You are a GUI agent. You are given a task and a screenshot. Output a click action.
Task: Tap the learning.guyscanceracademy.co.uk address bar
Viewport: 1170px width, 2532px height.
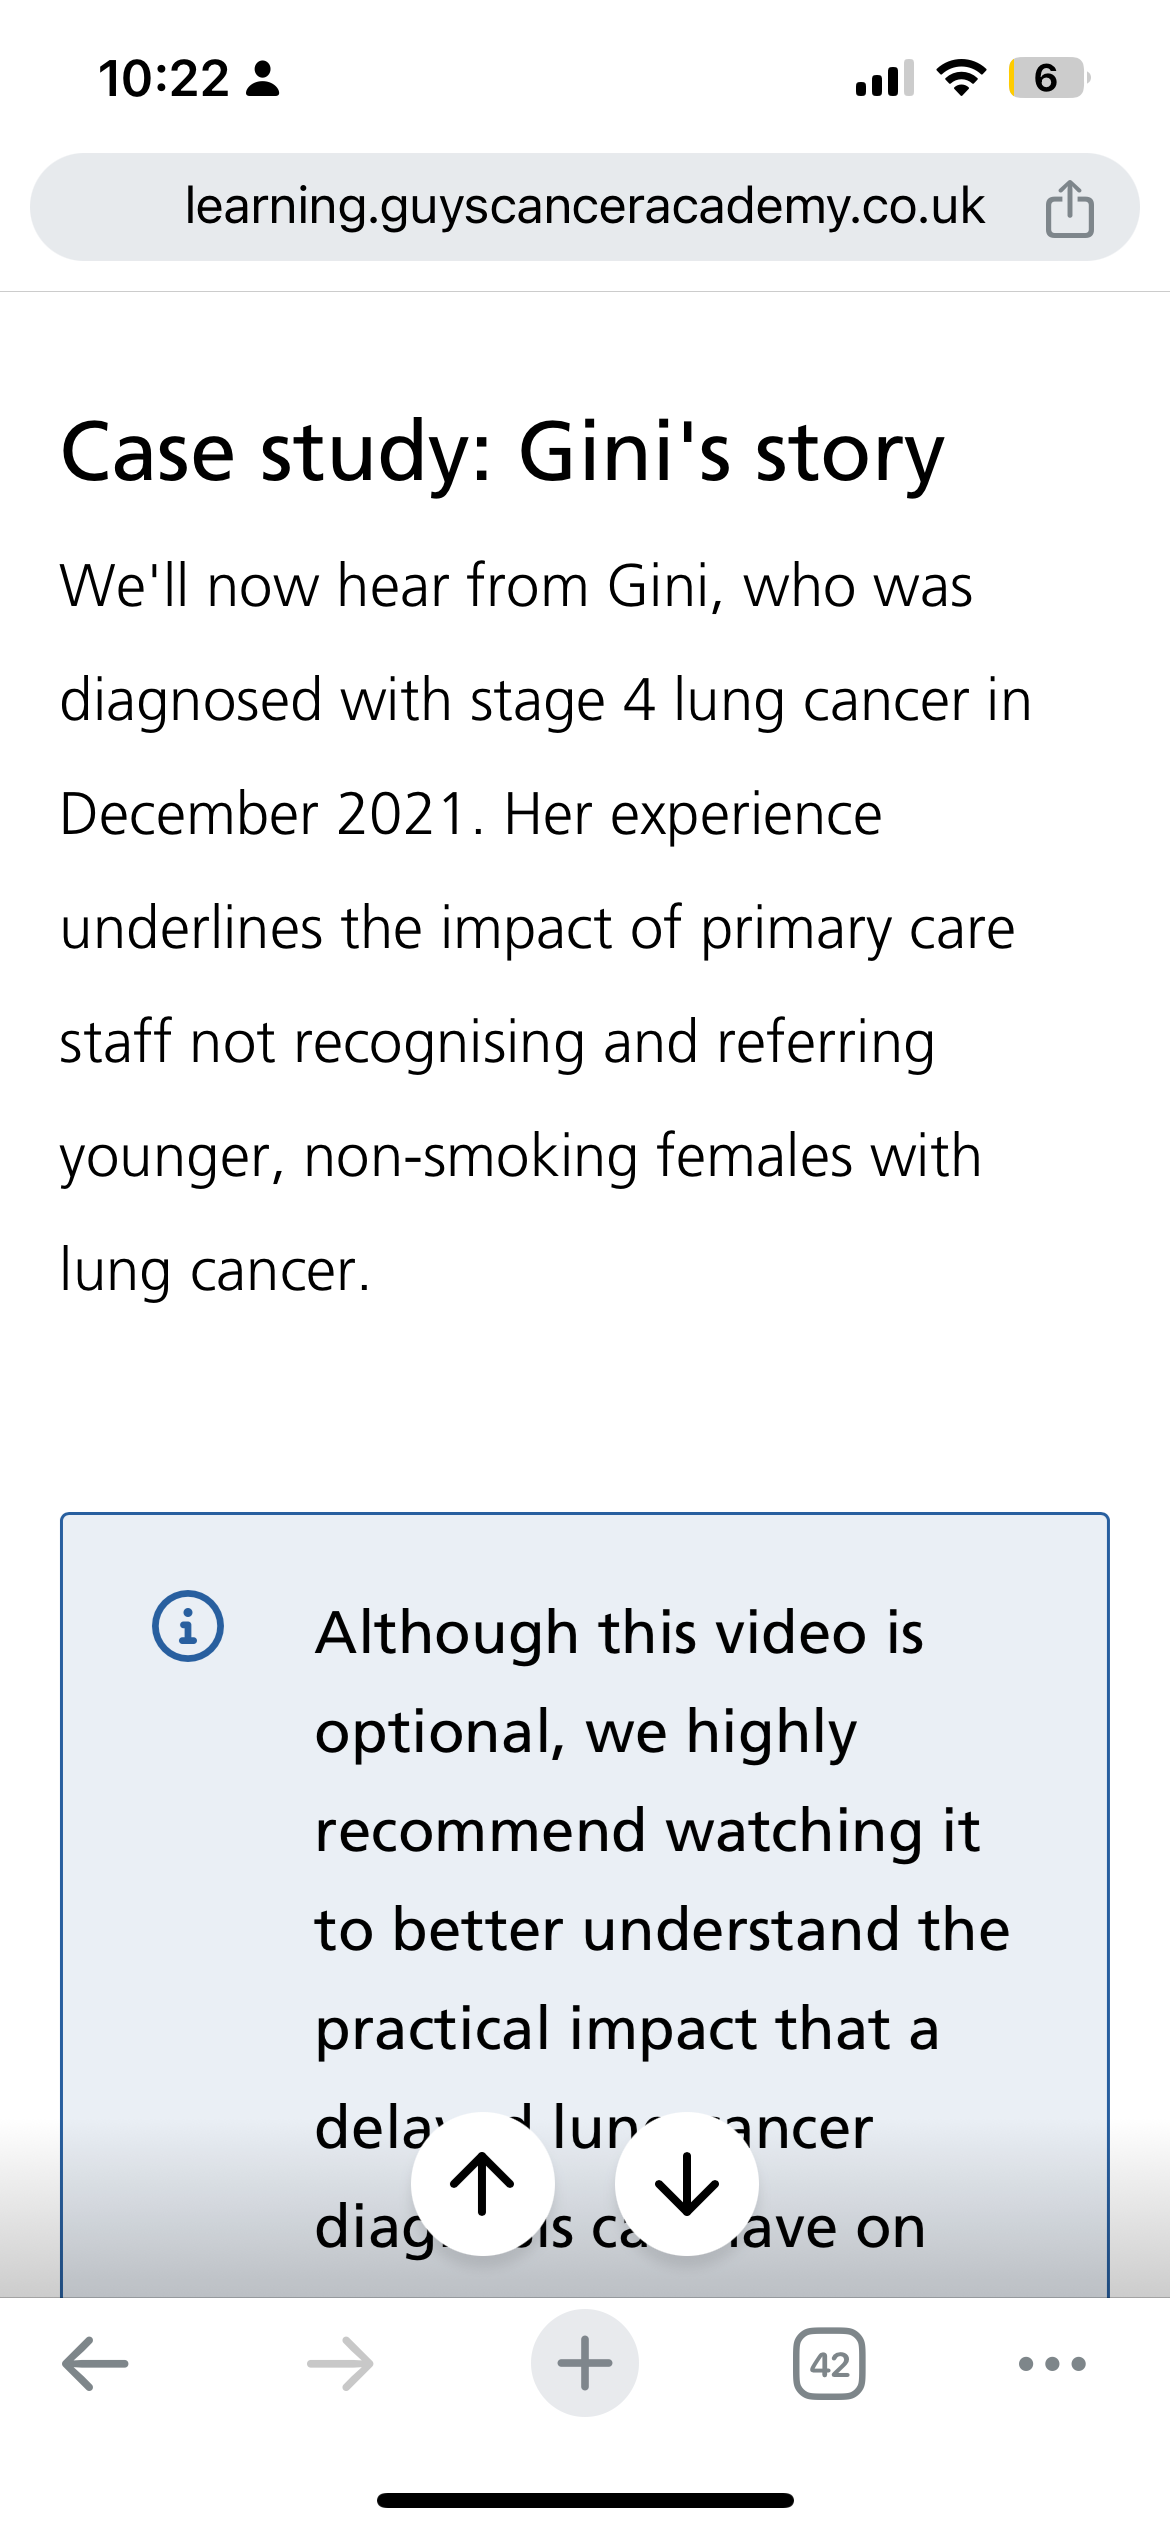point(584,206)
